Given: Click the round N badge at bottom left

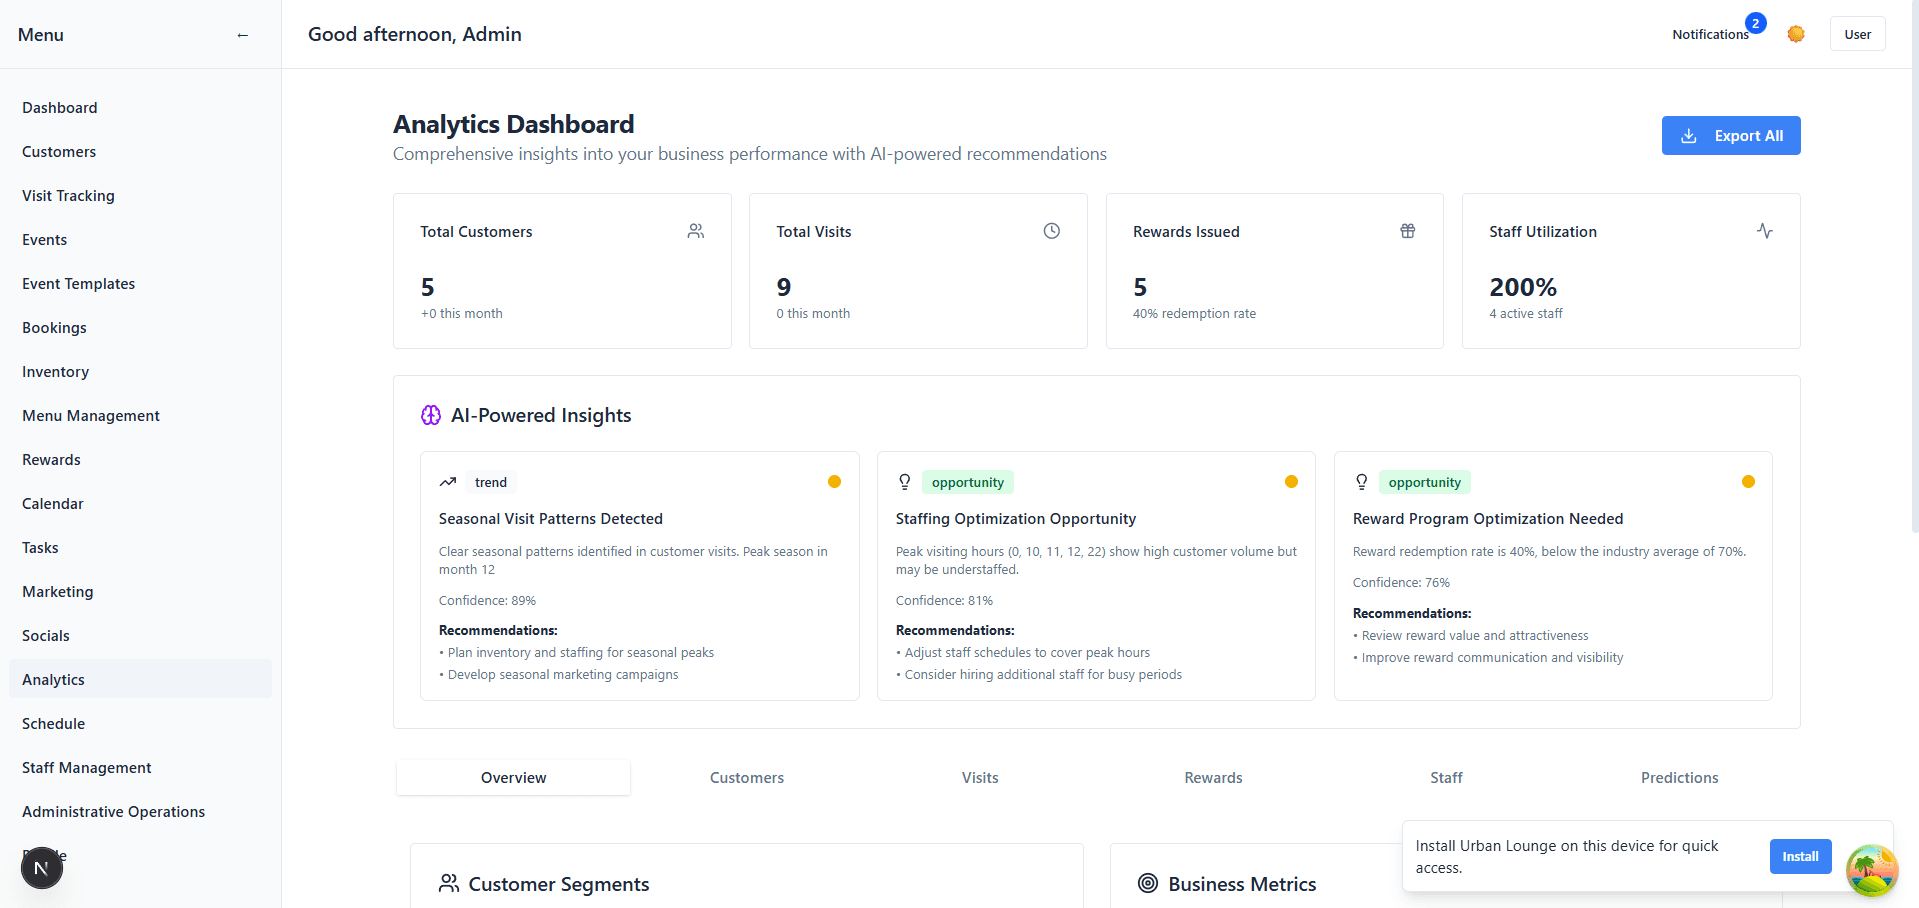Looking at the screenshot, I should pyautogui.click(x=42, y=868).
